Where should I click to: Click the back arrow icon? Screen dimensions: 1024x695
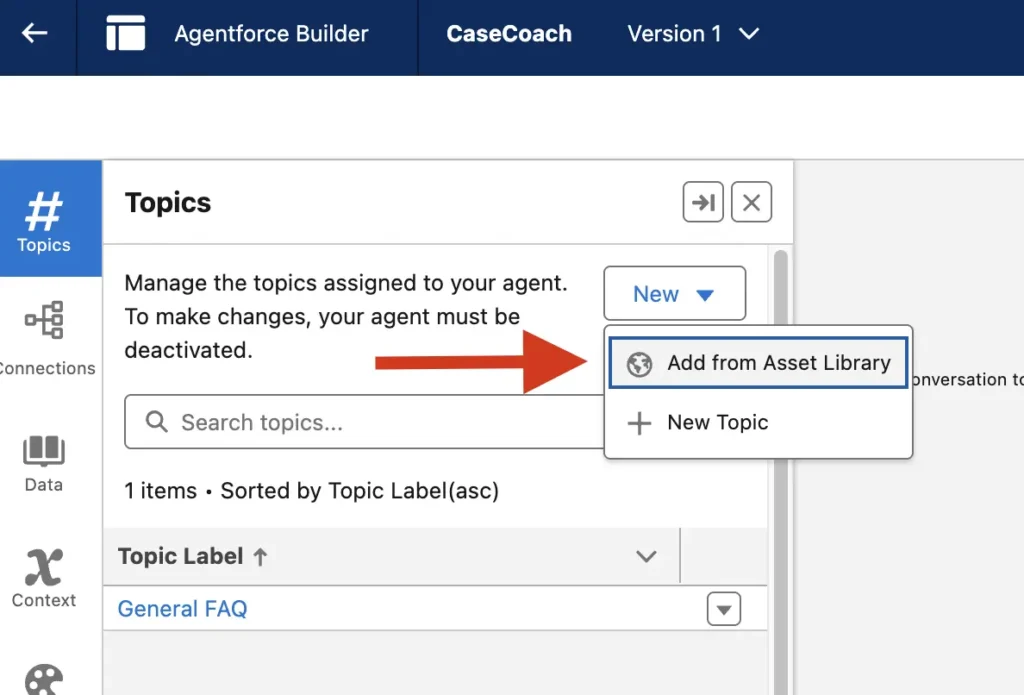[34, 34]
